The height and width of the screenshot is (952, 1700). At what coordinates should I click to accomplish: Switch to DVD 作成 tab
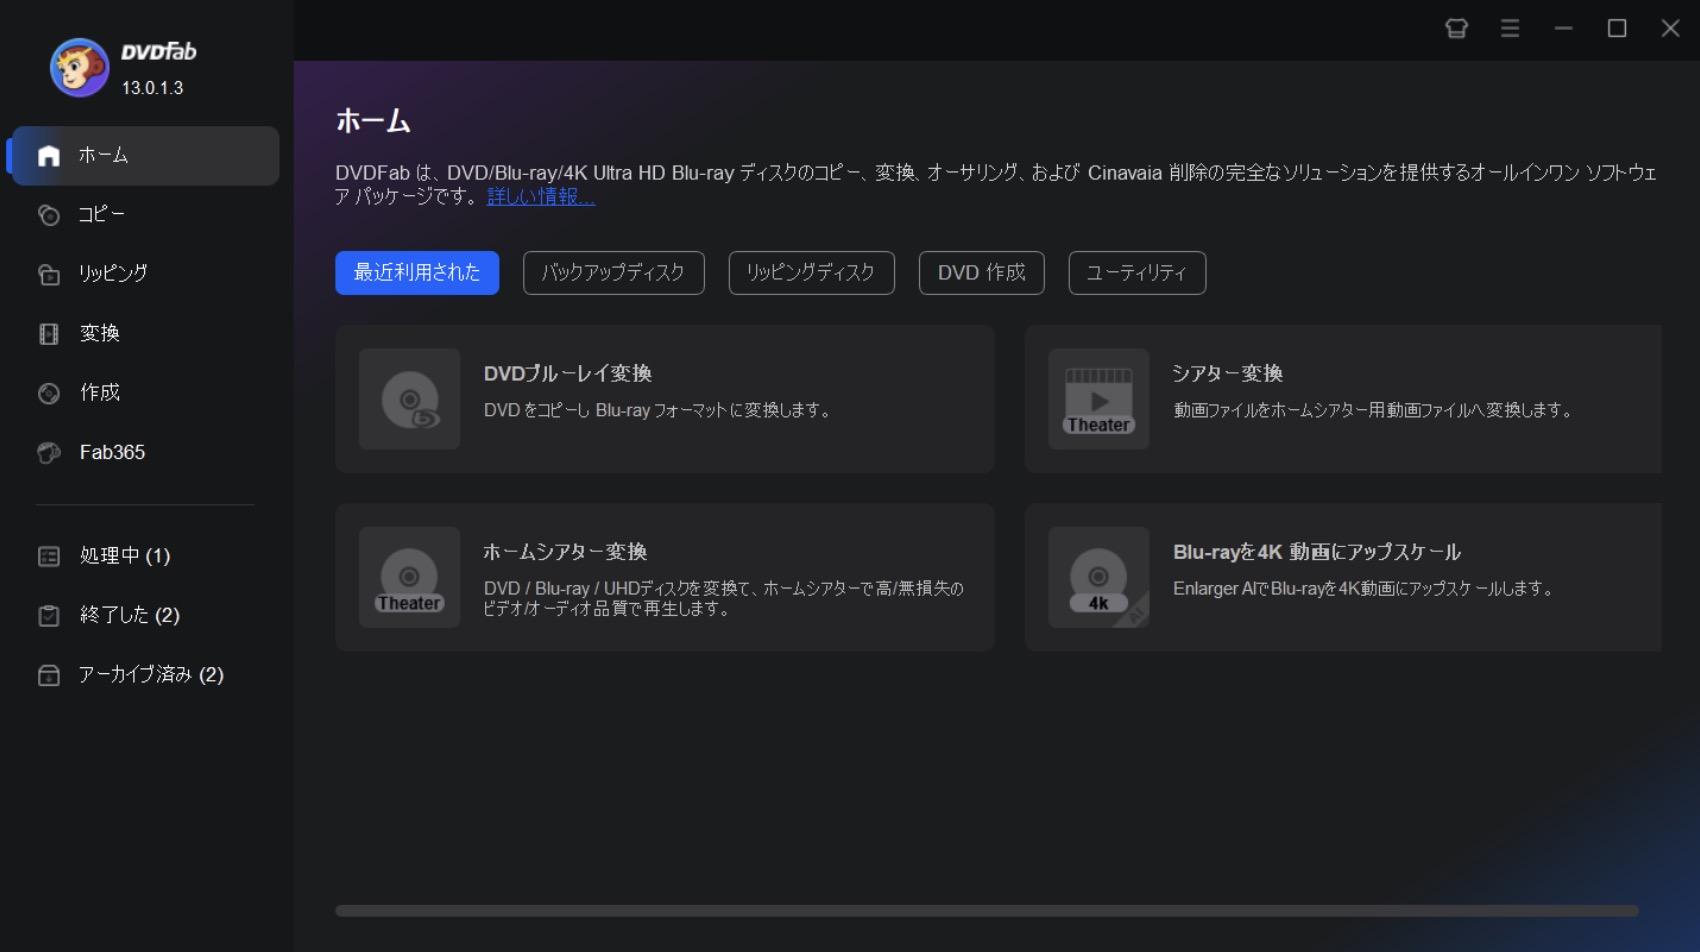pyautogui.click(x=982, y=273)
